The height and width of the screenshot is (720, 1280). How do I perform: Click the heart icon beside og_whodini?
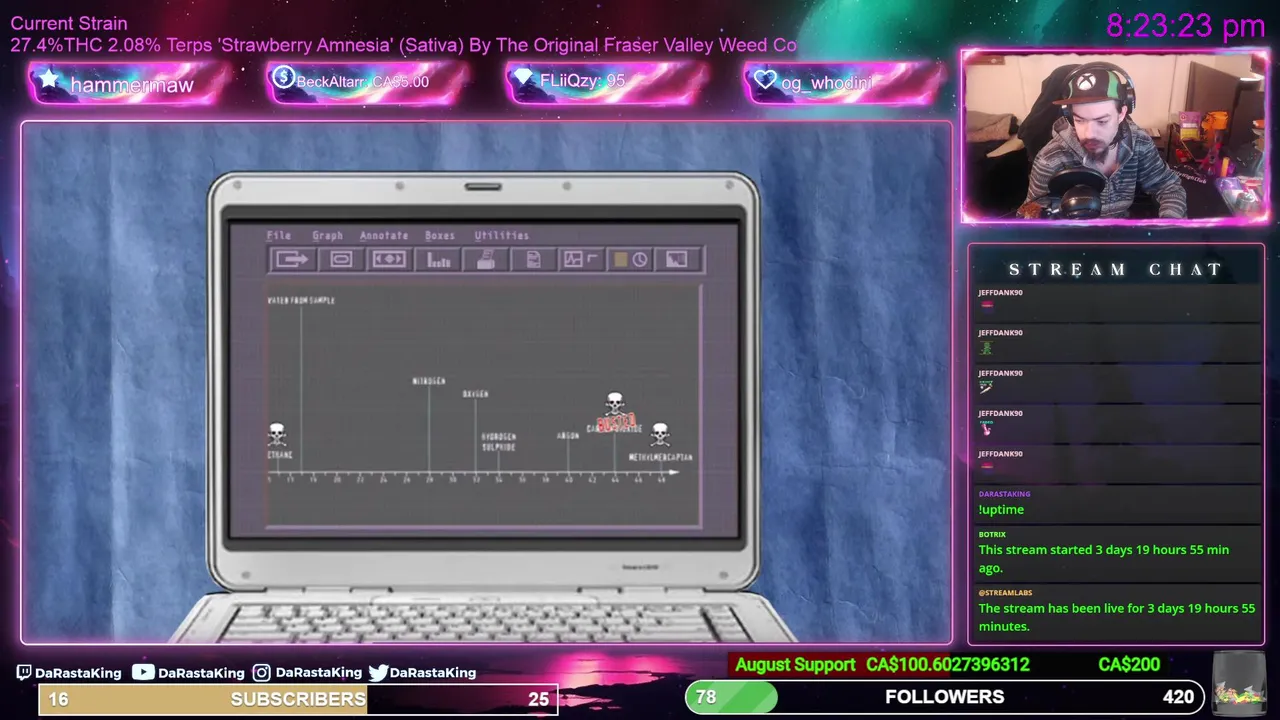(765, 80)
